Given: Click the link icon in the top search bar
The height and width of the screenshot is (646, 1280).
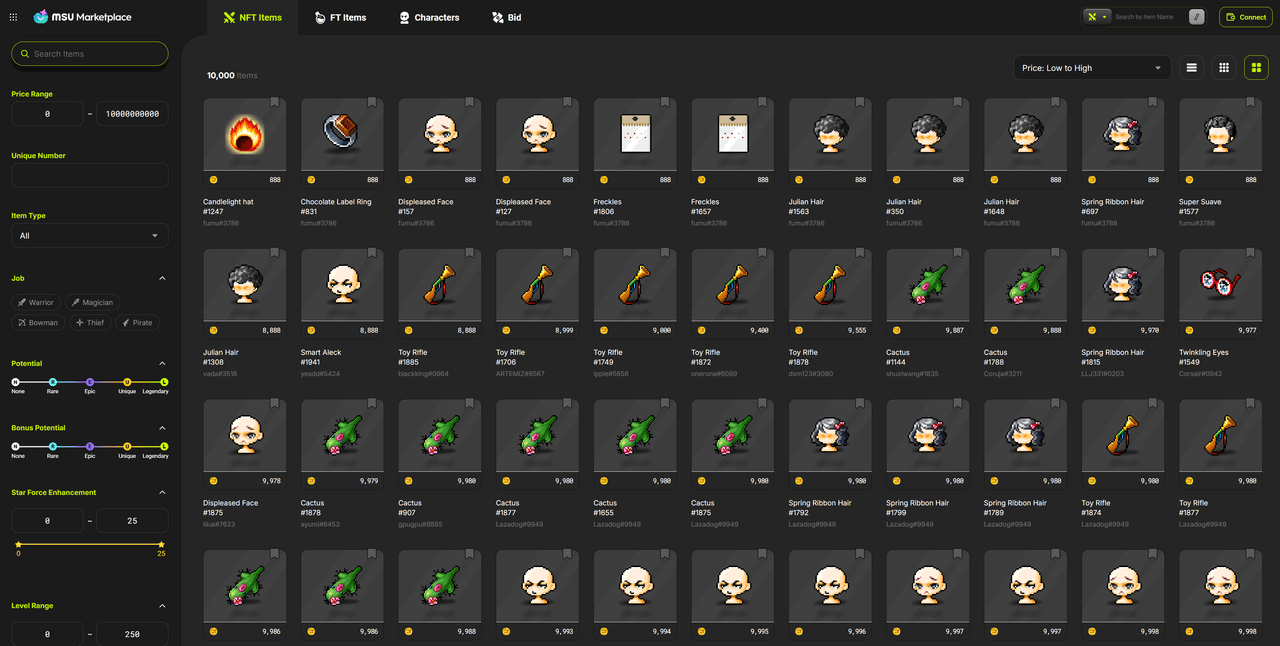Looking at the screenshot, I should pyautogui.click(x=1196, y=17).
